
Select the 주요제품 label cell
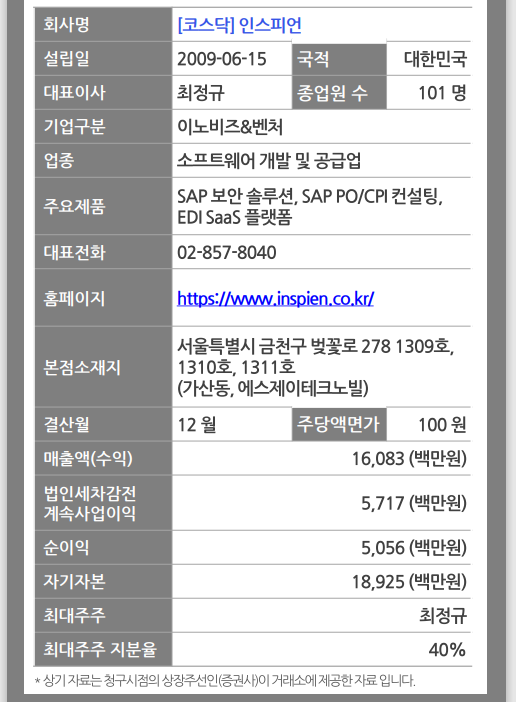point(103,206)
